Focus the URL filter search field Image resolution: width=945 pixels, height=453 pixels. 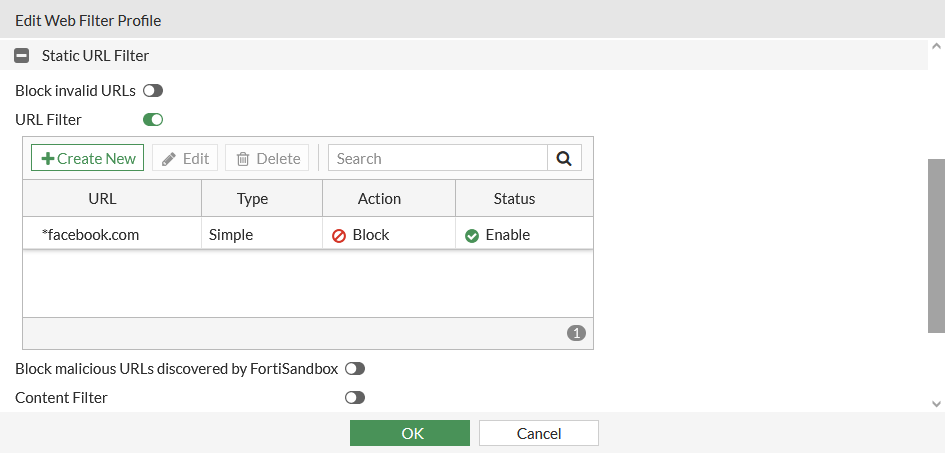[438, 158]
